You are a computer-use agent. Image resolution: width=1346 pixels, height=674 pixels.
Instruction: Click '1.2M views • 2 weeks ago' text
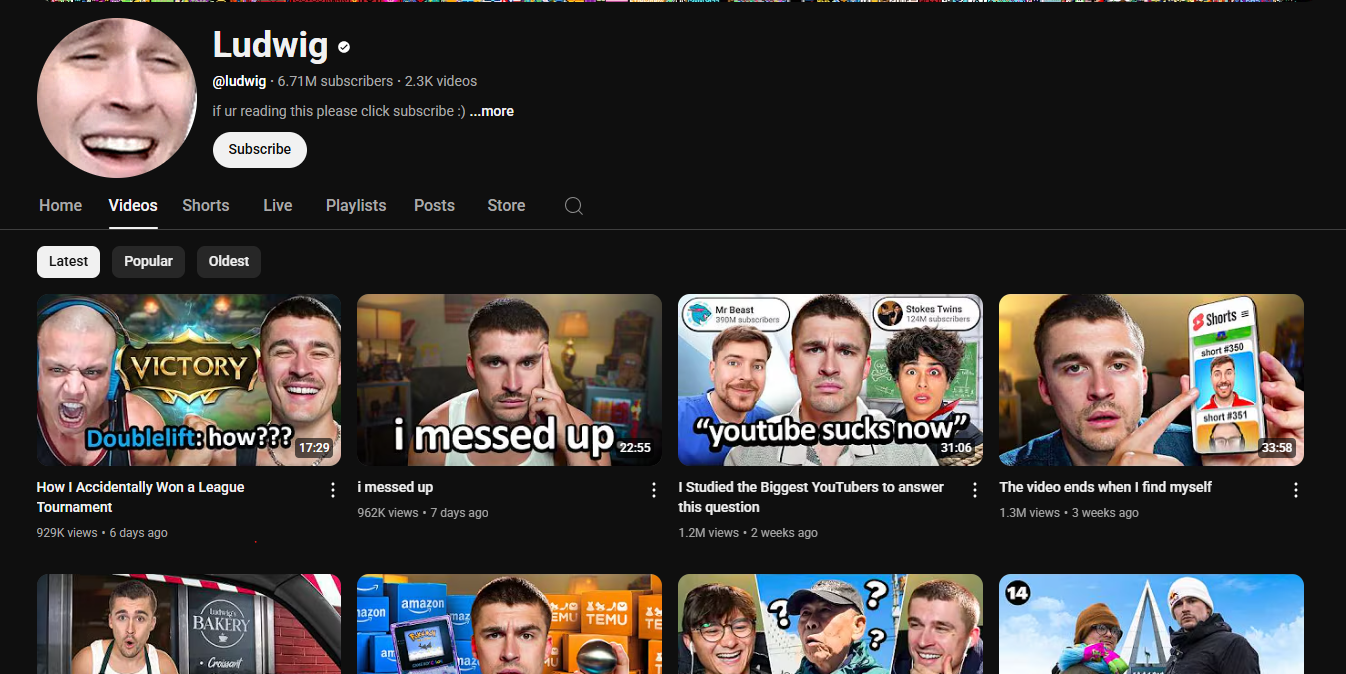tap(748, 533)
